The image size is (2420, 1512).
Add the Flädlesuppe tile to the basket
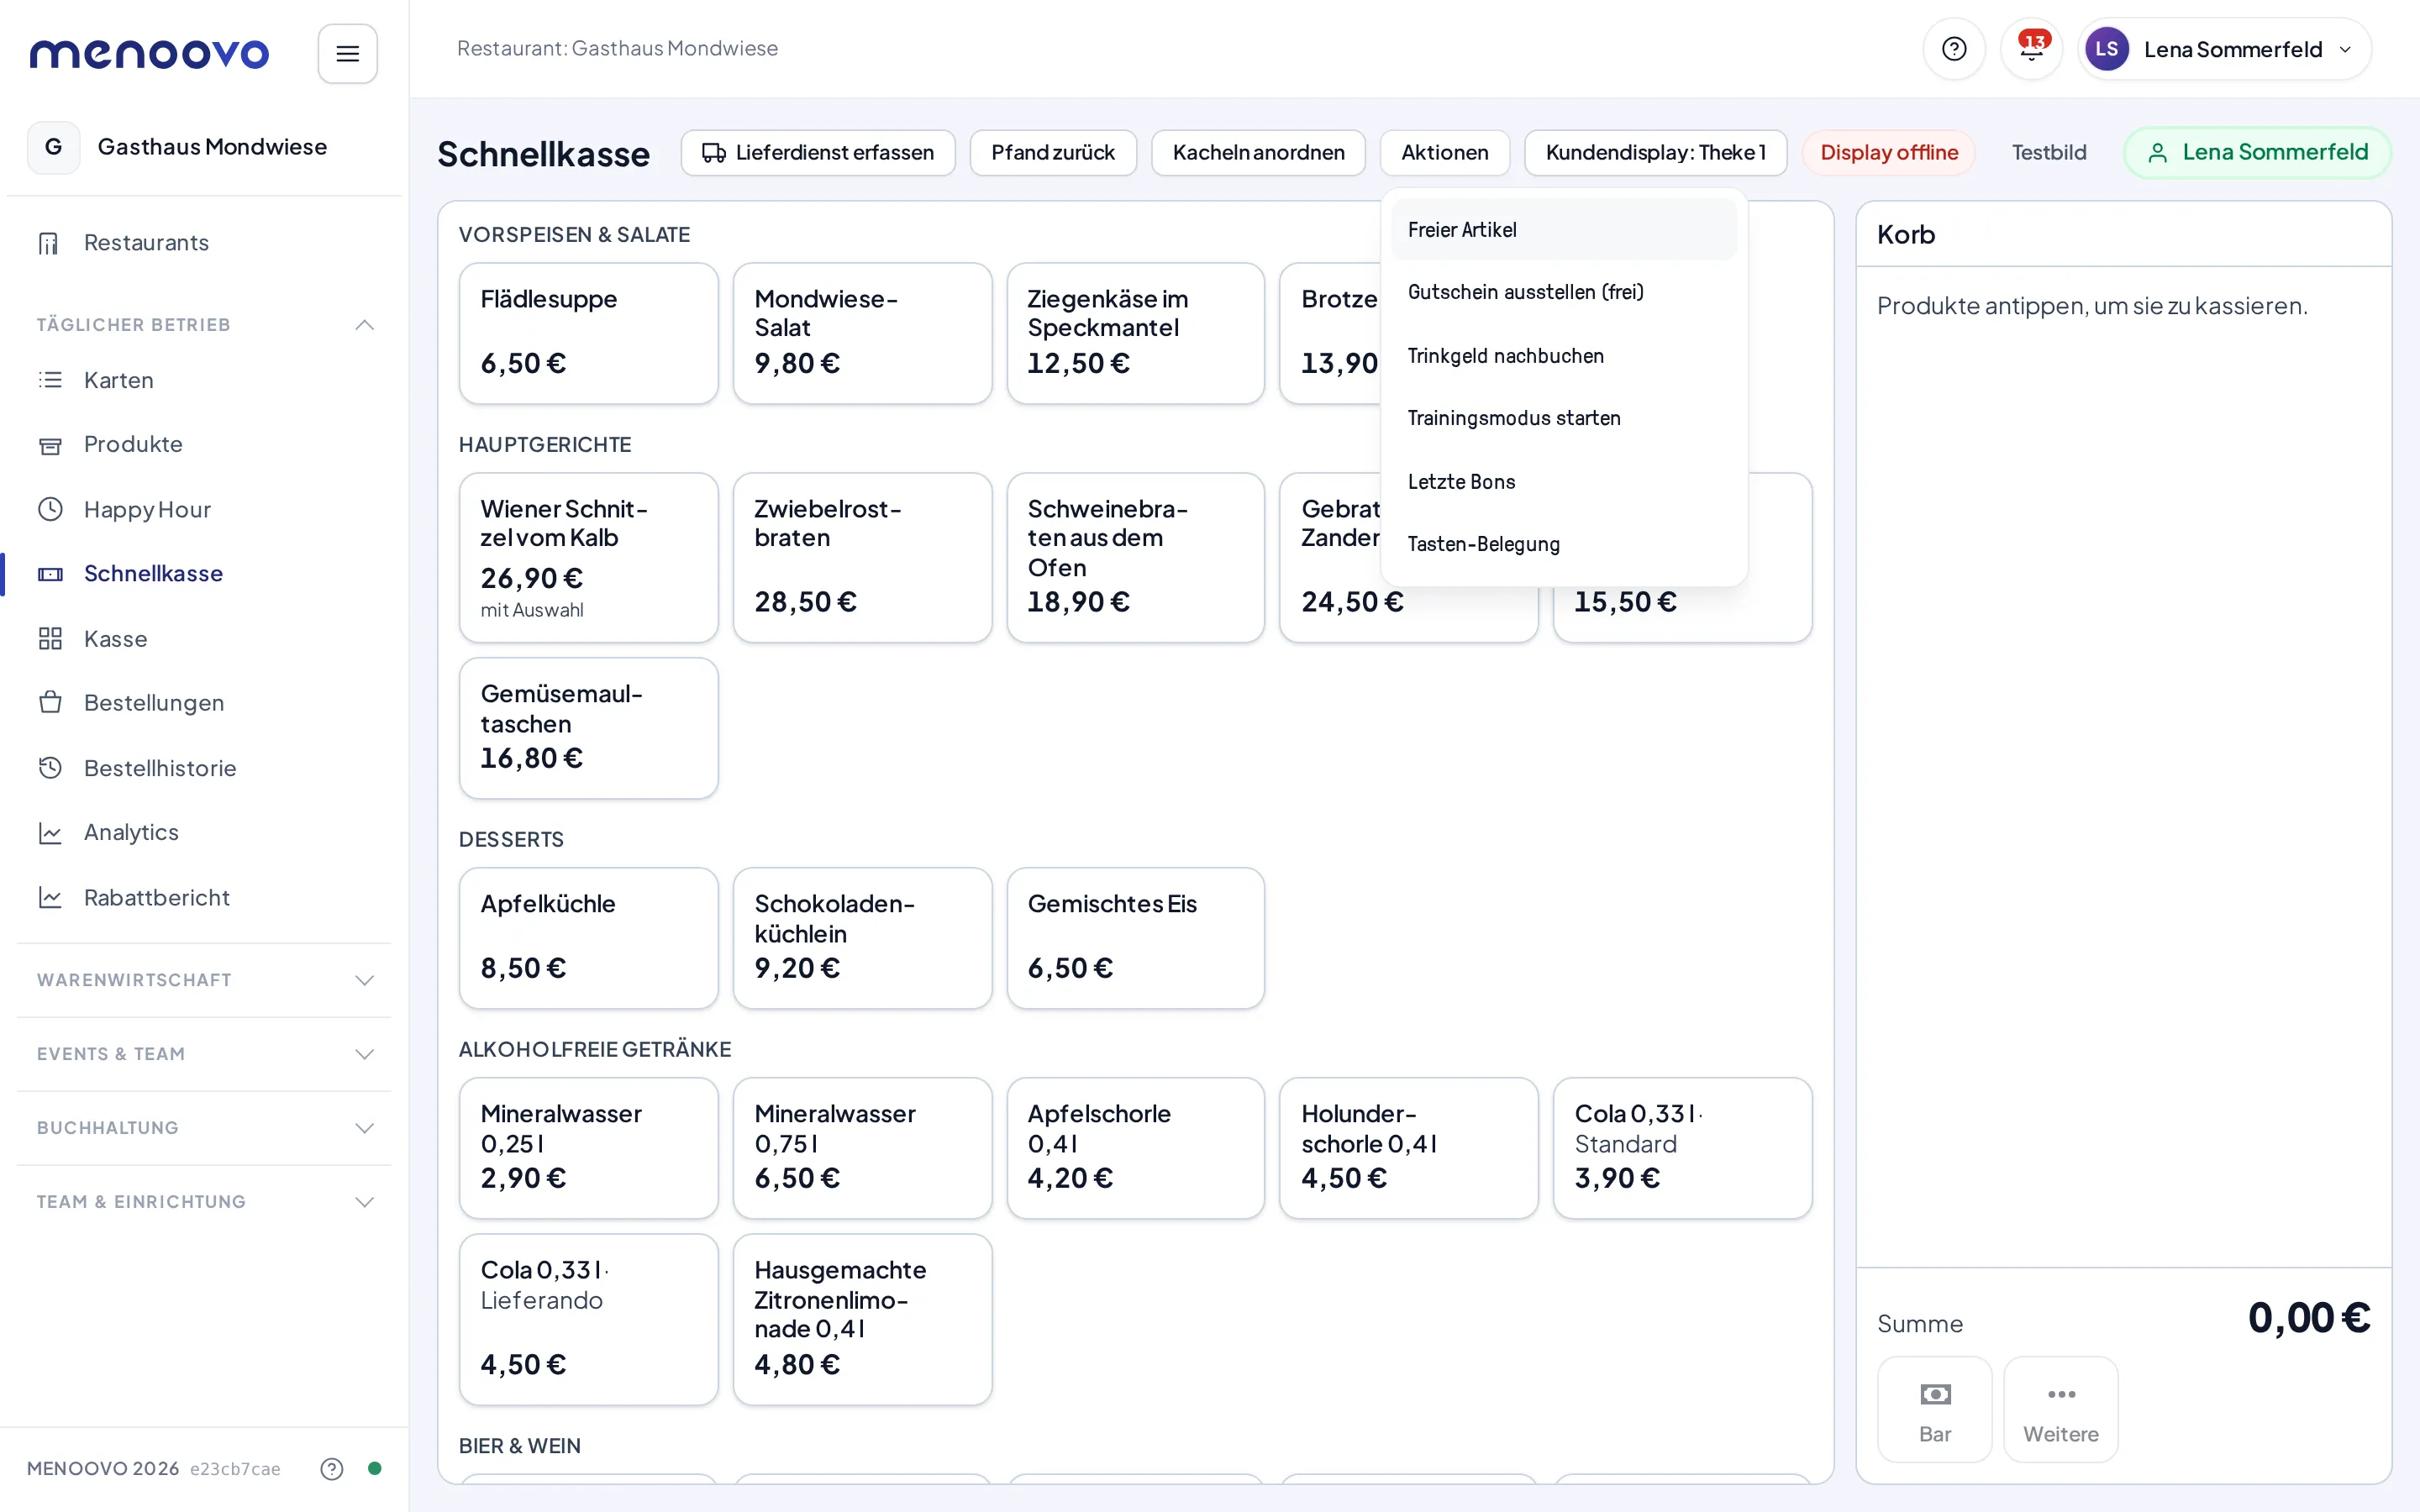click(588, 333)
